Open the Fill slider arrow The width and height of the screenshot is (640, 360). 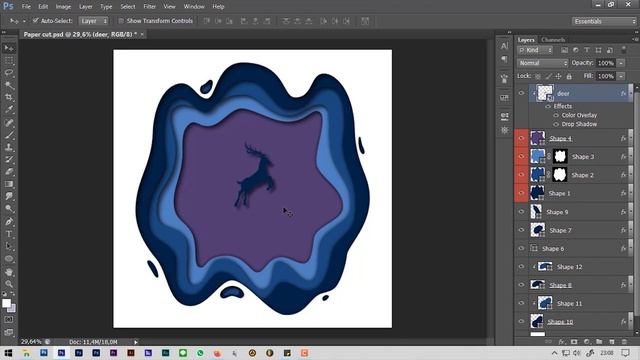click(621, 76)
